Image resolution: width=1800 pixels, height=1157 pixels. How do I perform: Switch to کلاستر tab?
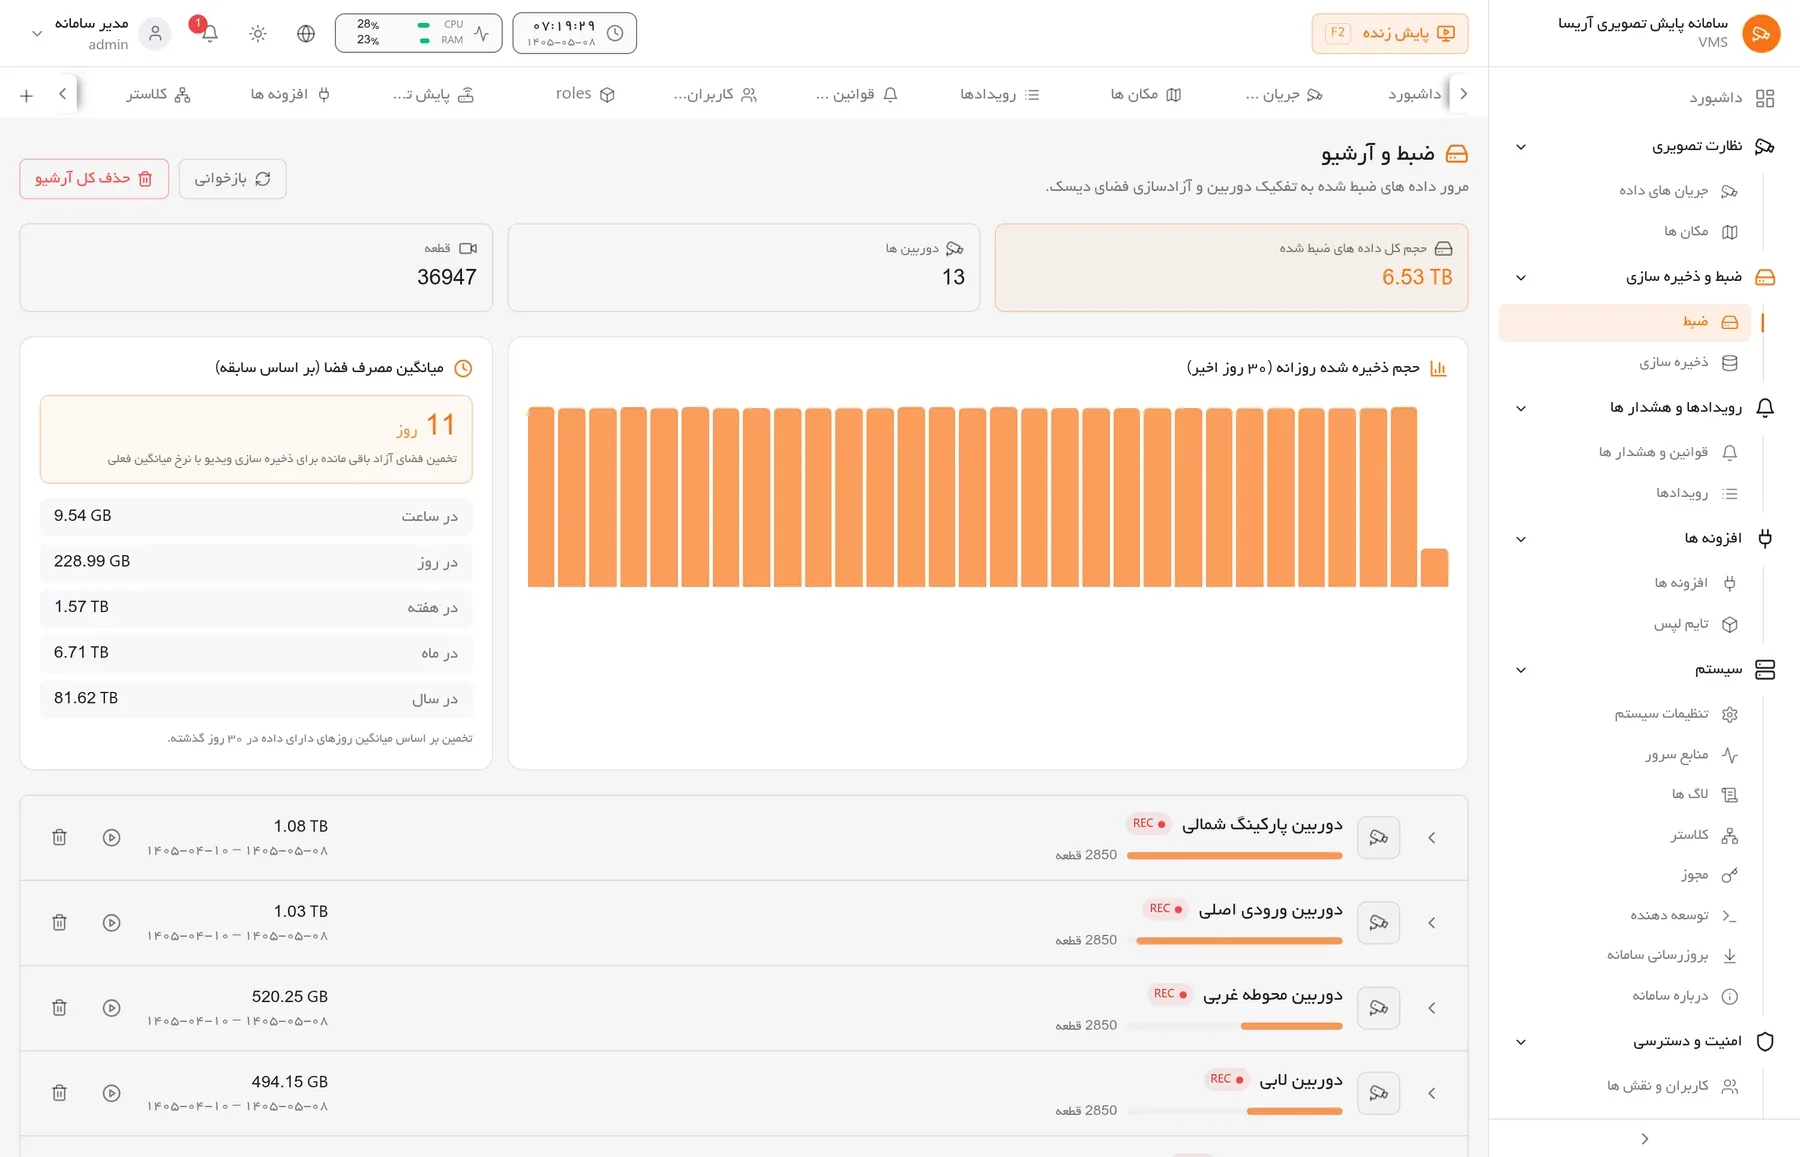(158, 94)
